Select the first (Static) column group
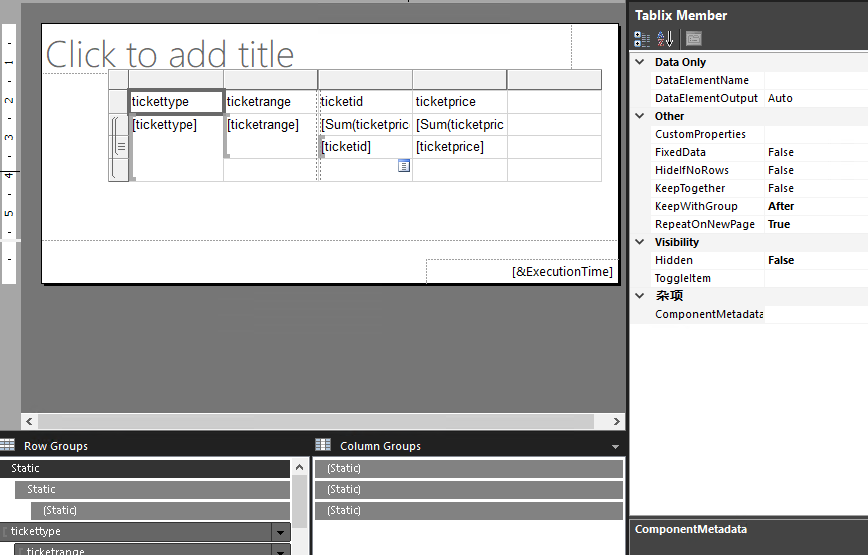The image size is (868, 555). [x=469, y=469]
